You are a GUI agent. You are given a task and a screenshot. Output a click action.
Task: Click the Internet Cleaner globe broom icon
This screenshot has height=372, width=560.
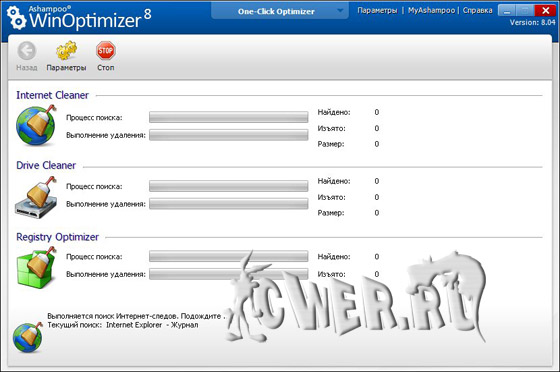click(x=36, y=125)
